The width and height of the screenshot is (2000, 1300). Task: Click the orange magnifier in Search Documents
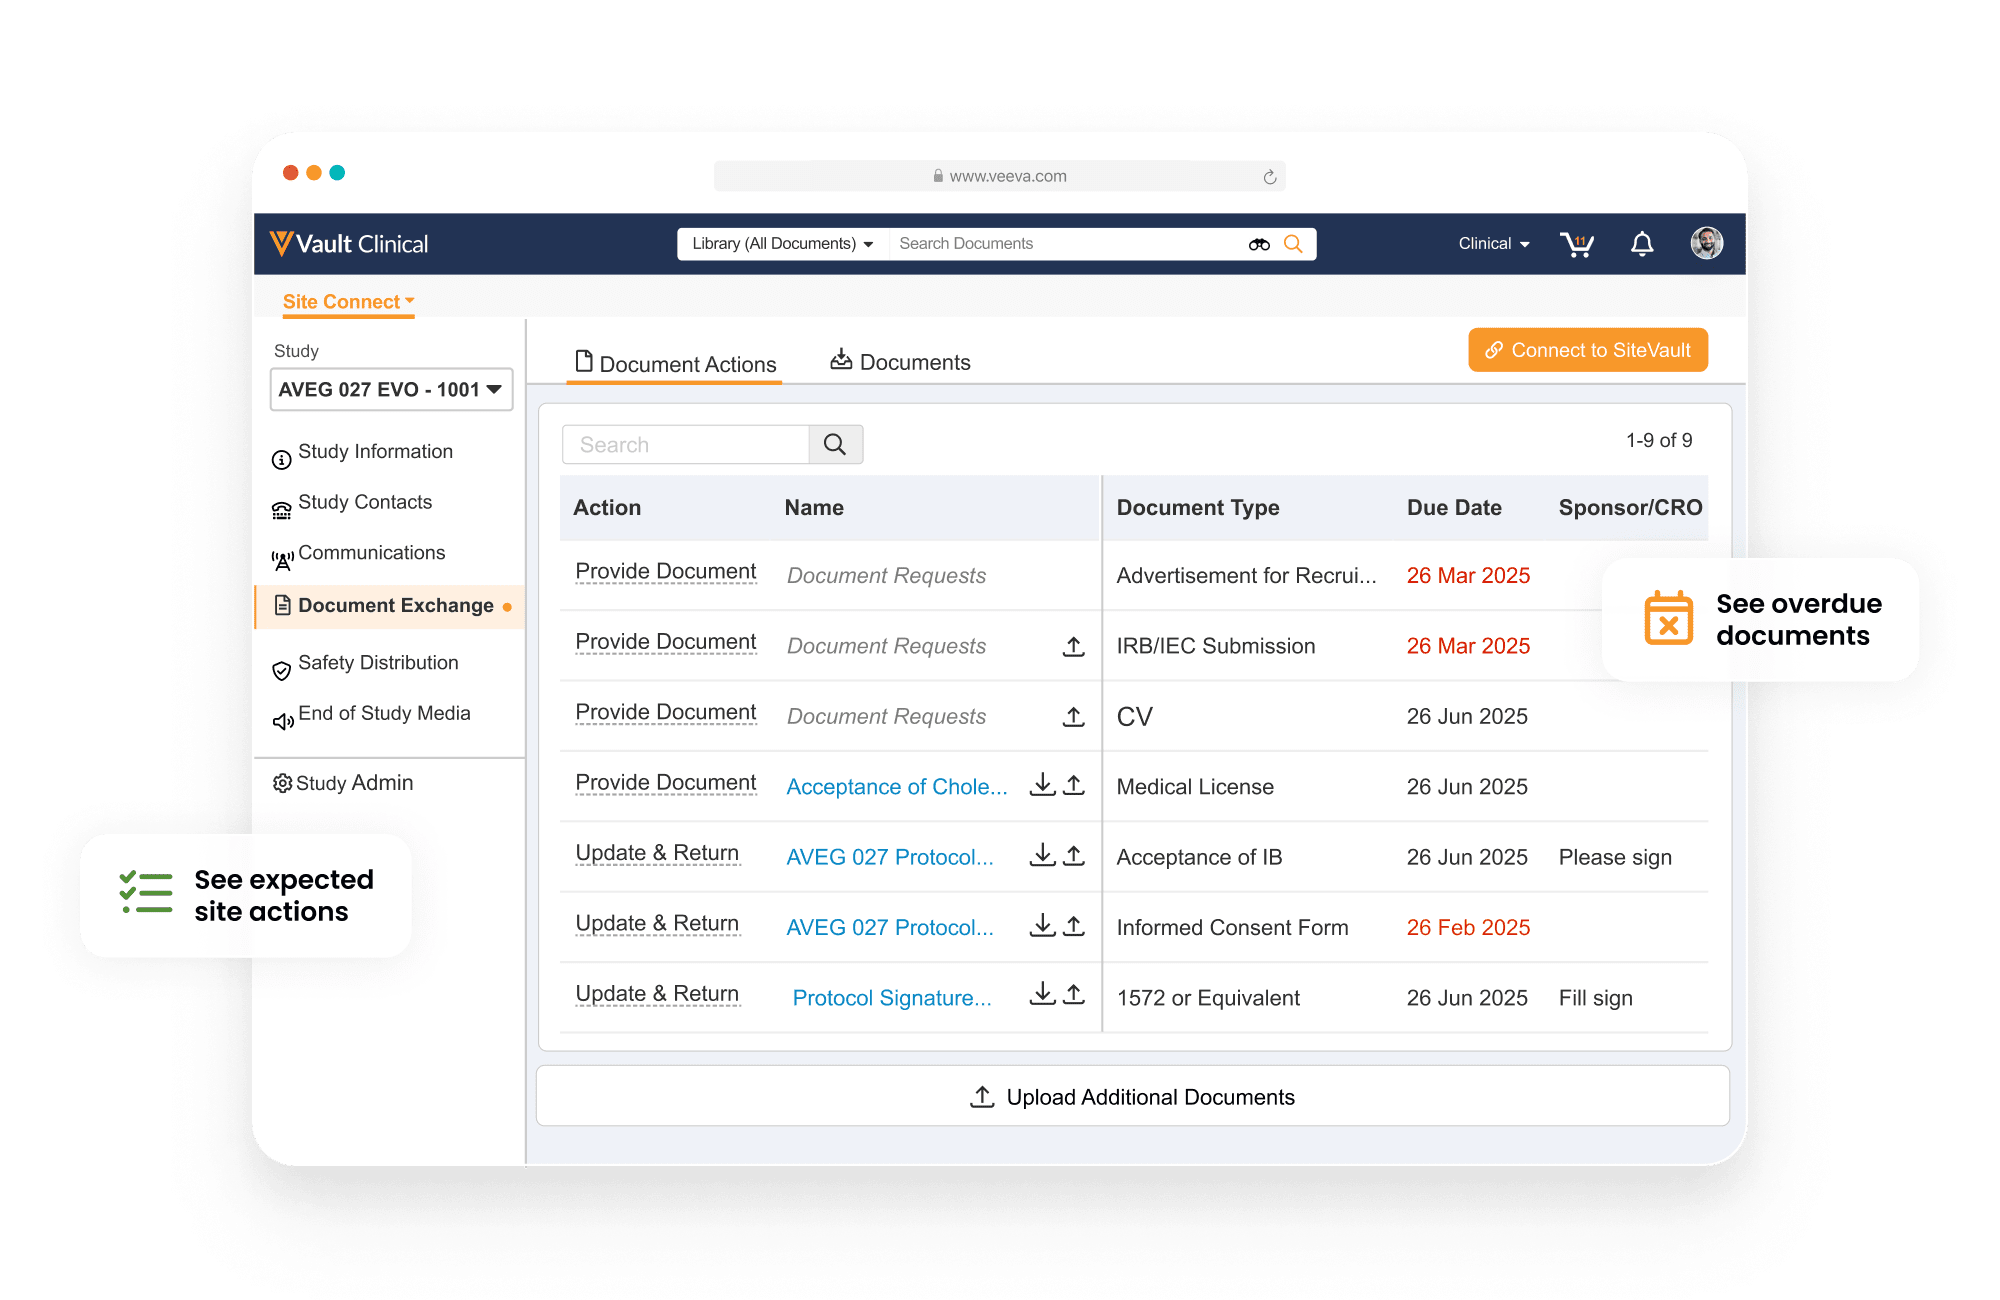1293,244
